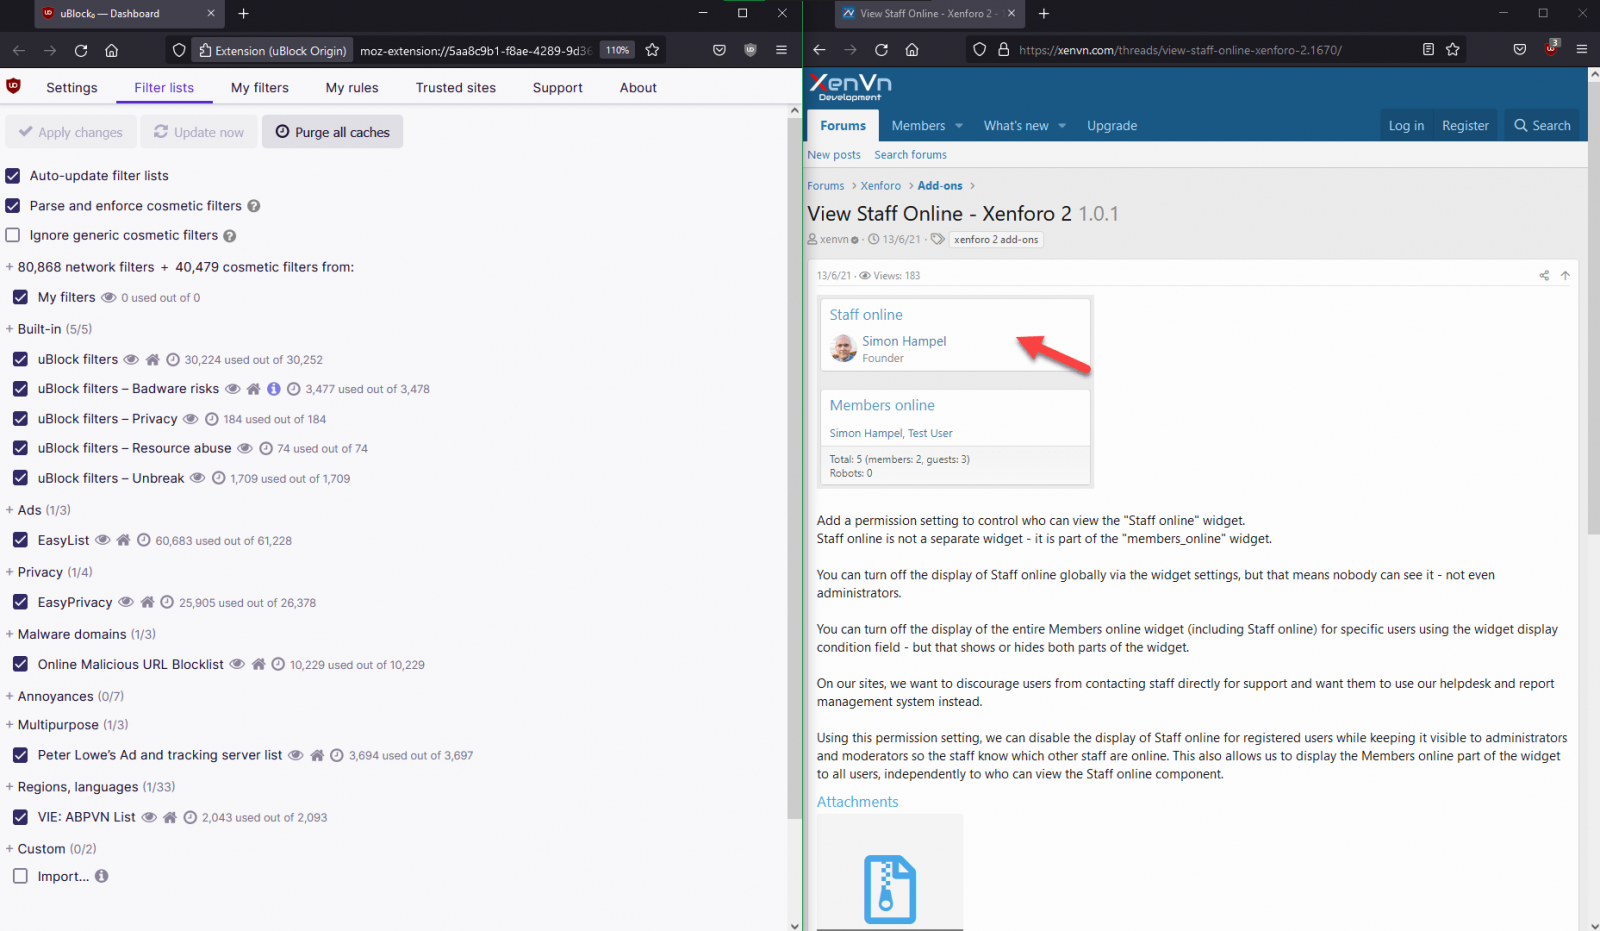Image resolution: width=1600 pixels, height=931 pixels.
Task: Click the Register link on XenVn
Action: (x=1465, y=126)
